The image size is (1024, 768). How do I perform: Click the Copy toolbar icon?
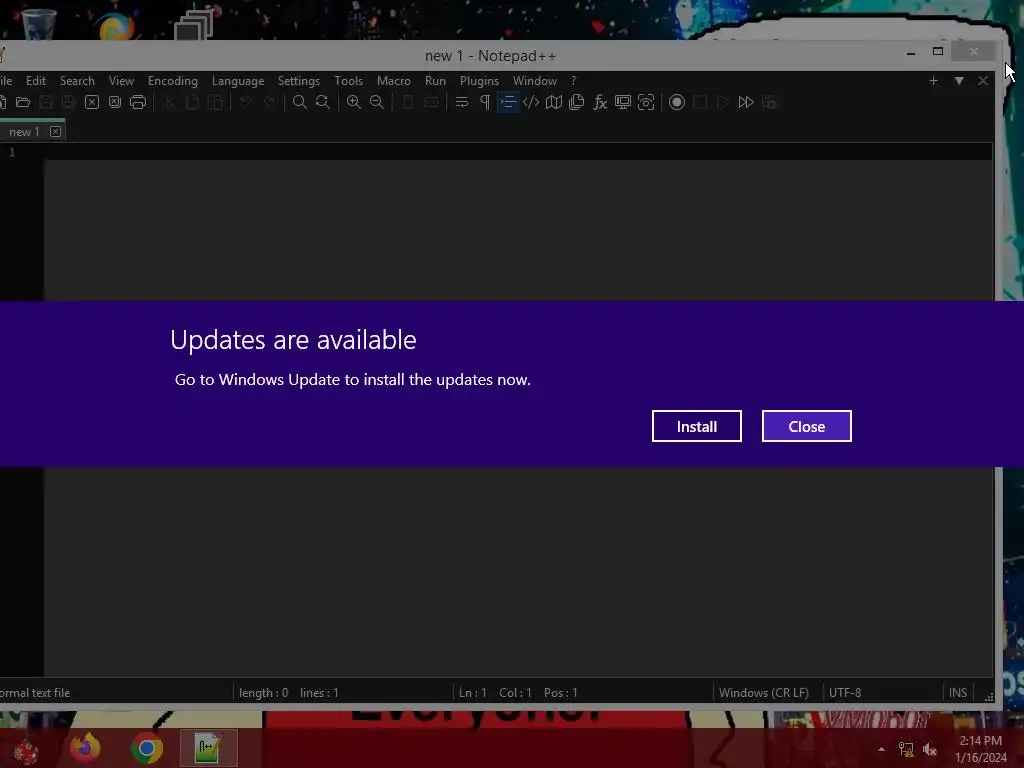pos(192,102)
